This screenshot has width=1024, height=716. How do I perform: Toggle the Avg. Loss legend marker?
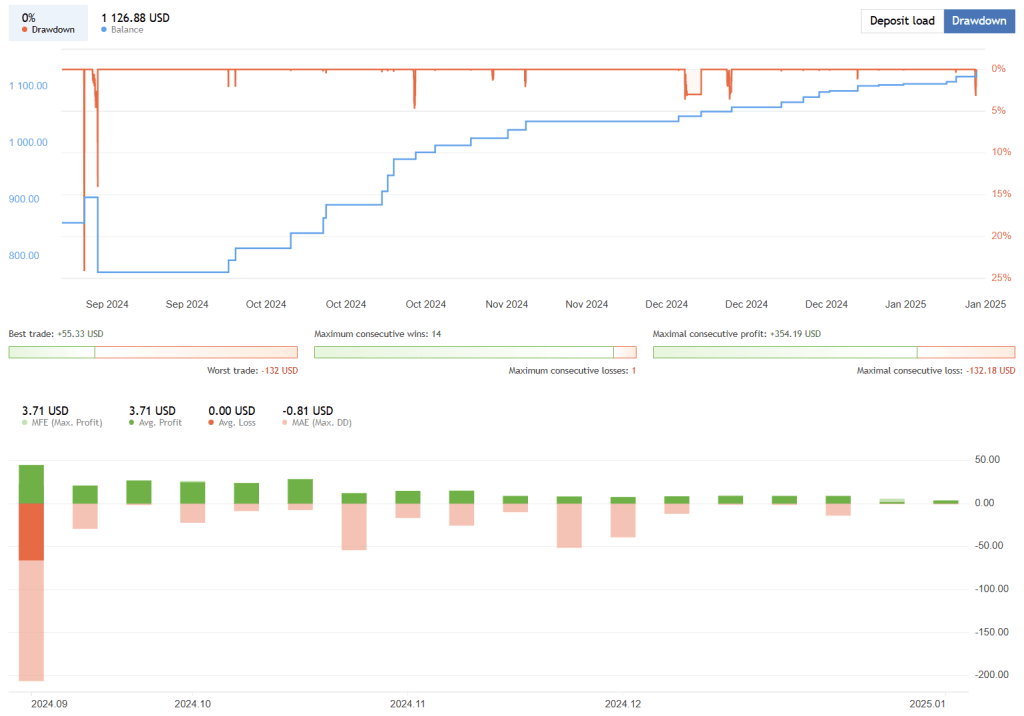pos(211,423)
